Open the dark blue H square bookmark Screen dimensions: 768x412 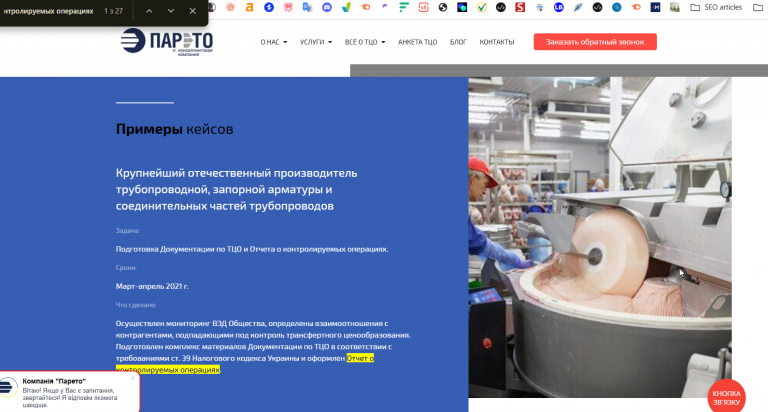tap(655, 7)
